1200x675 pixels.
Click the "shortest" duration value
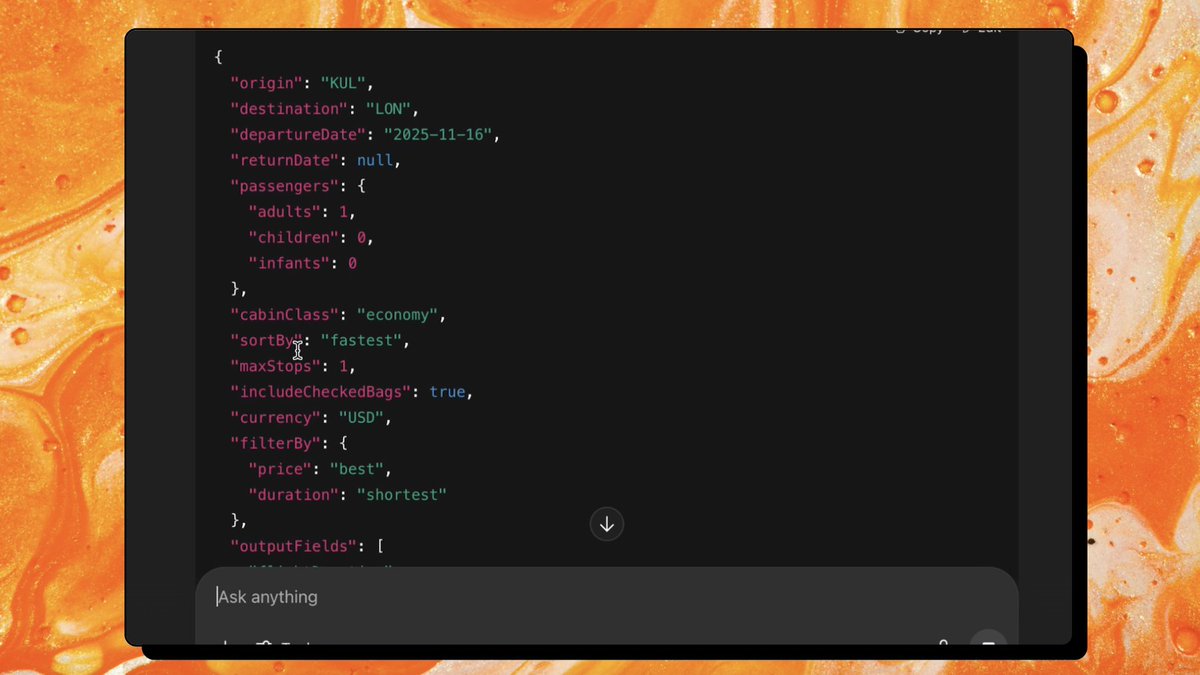pyautogui.click(x=401, y=495)
